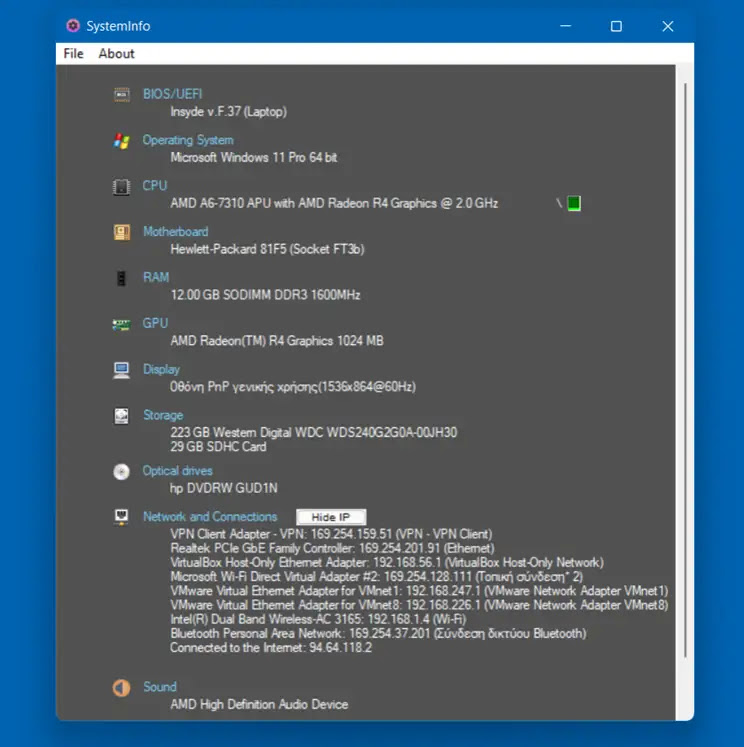
Task: Click the SystemInfo app icon in title bar
Action: coord(73,26)
